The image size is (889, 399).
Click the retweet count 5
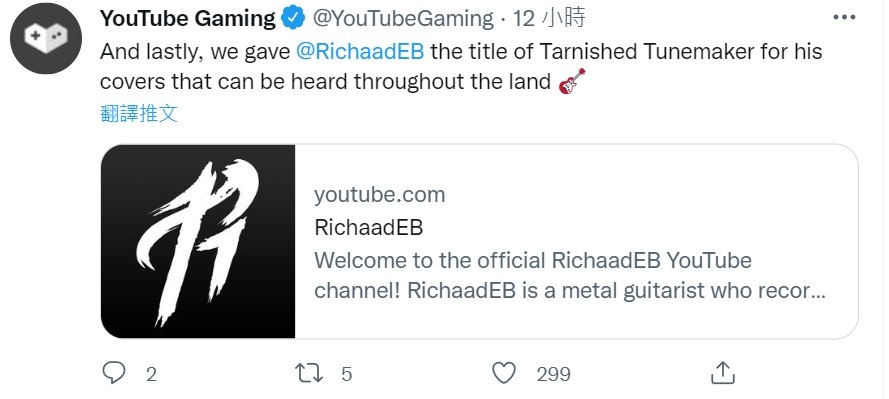pyautogui.click(x=346, y=374)
